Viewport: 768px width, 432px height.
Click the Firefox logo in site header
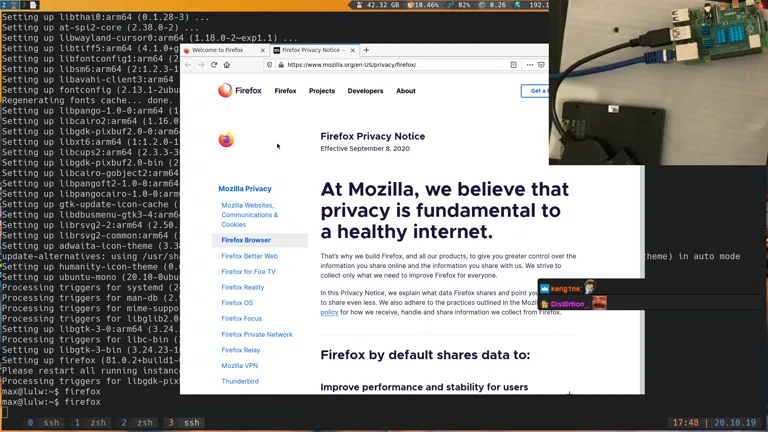point(240,91)
